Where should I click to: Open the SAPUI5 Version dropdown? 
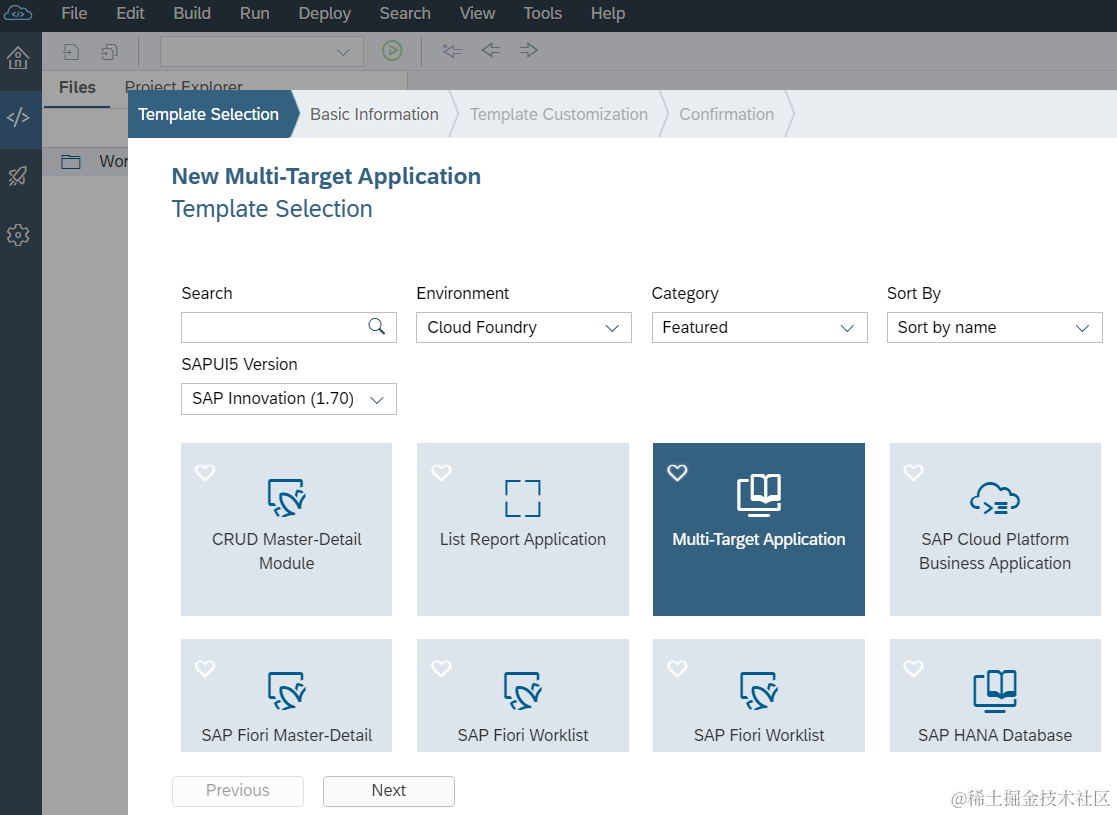click(289, 399)
